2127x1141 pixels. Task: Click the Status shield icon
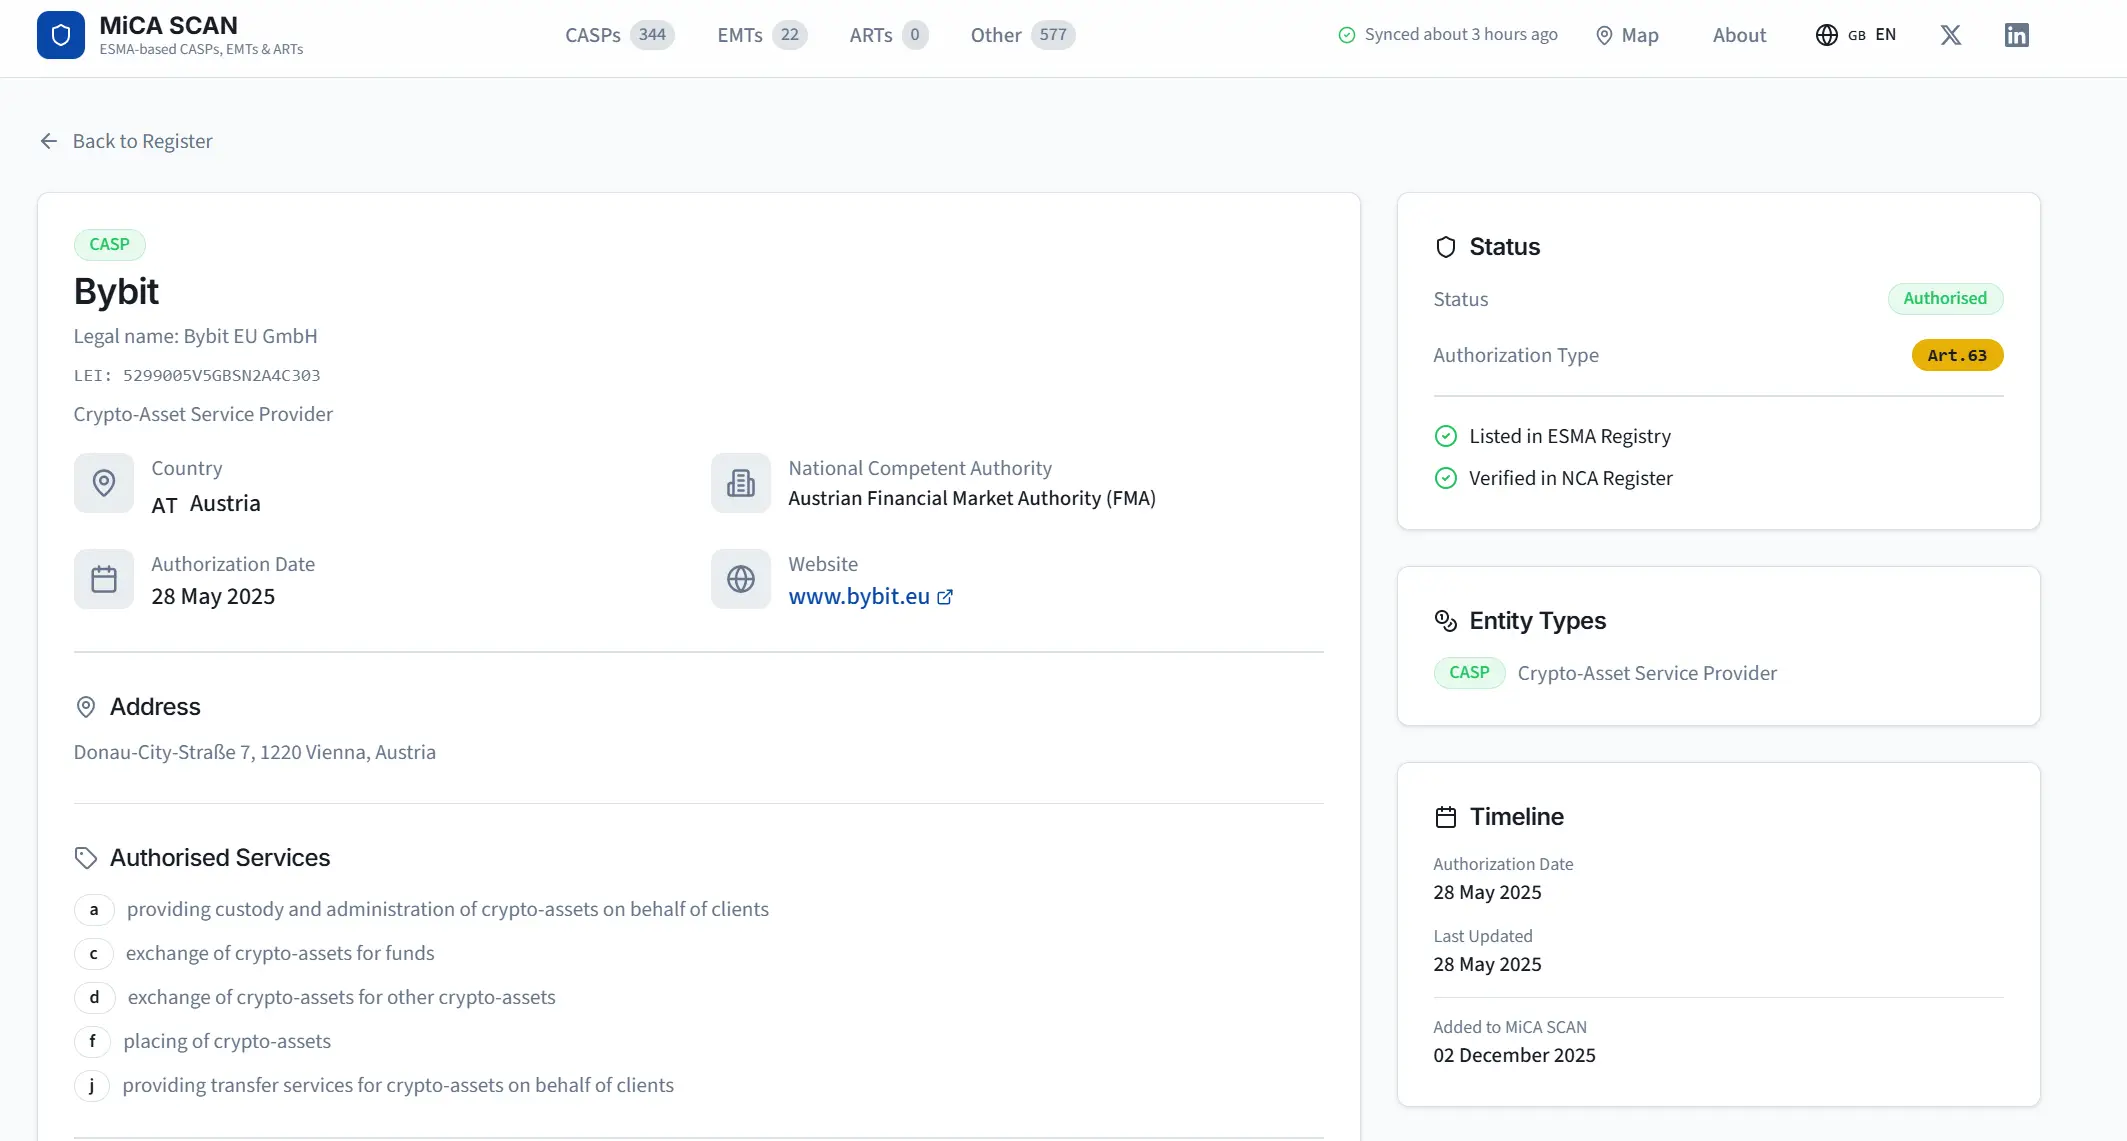(1446, 247)
